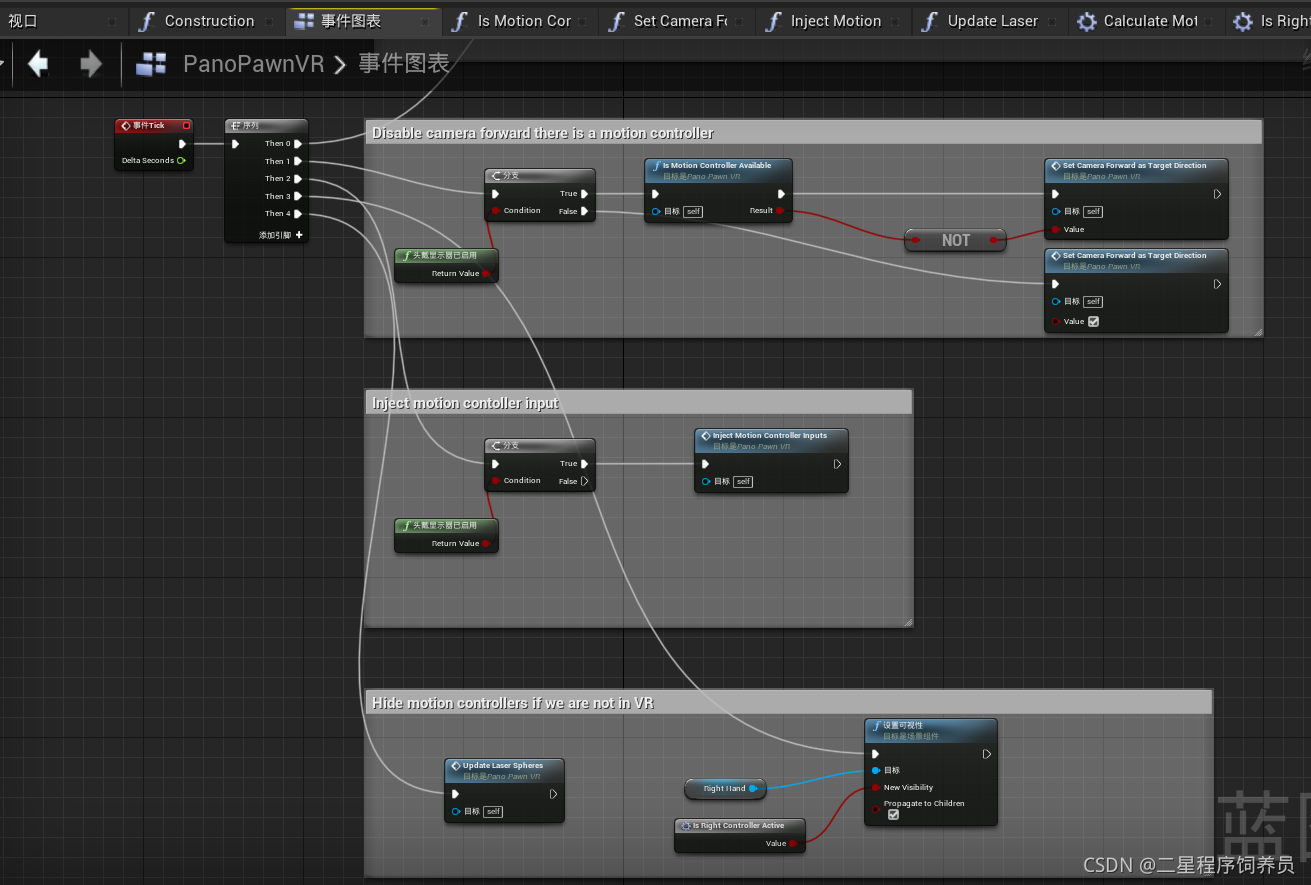Click the exec output pin of 事件Tick
Screen dimensions: 1311x885
coord(182,144)
